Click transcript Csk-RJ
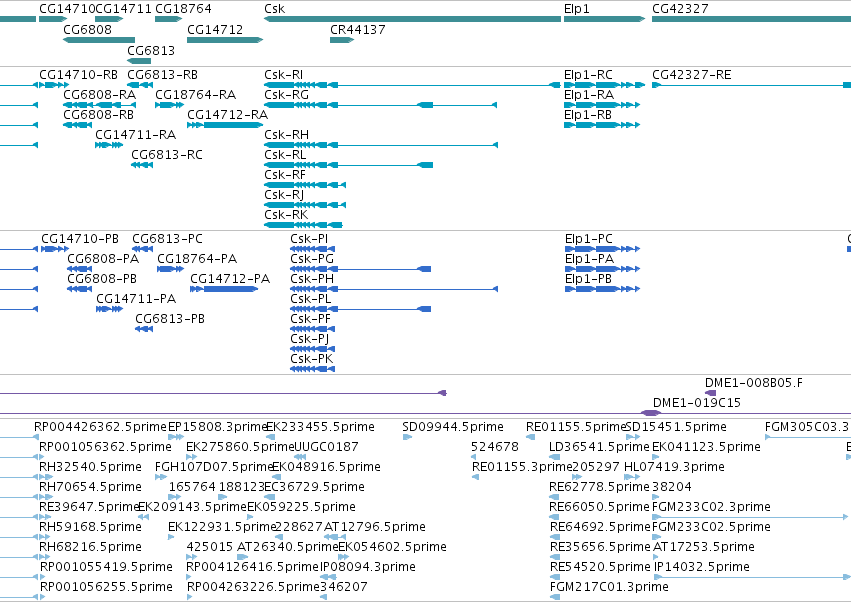 click(305, 205)
